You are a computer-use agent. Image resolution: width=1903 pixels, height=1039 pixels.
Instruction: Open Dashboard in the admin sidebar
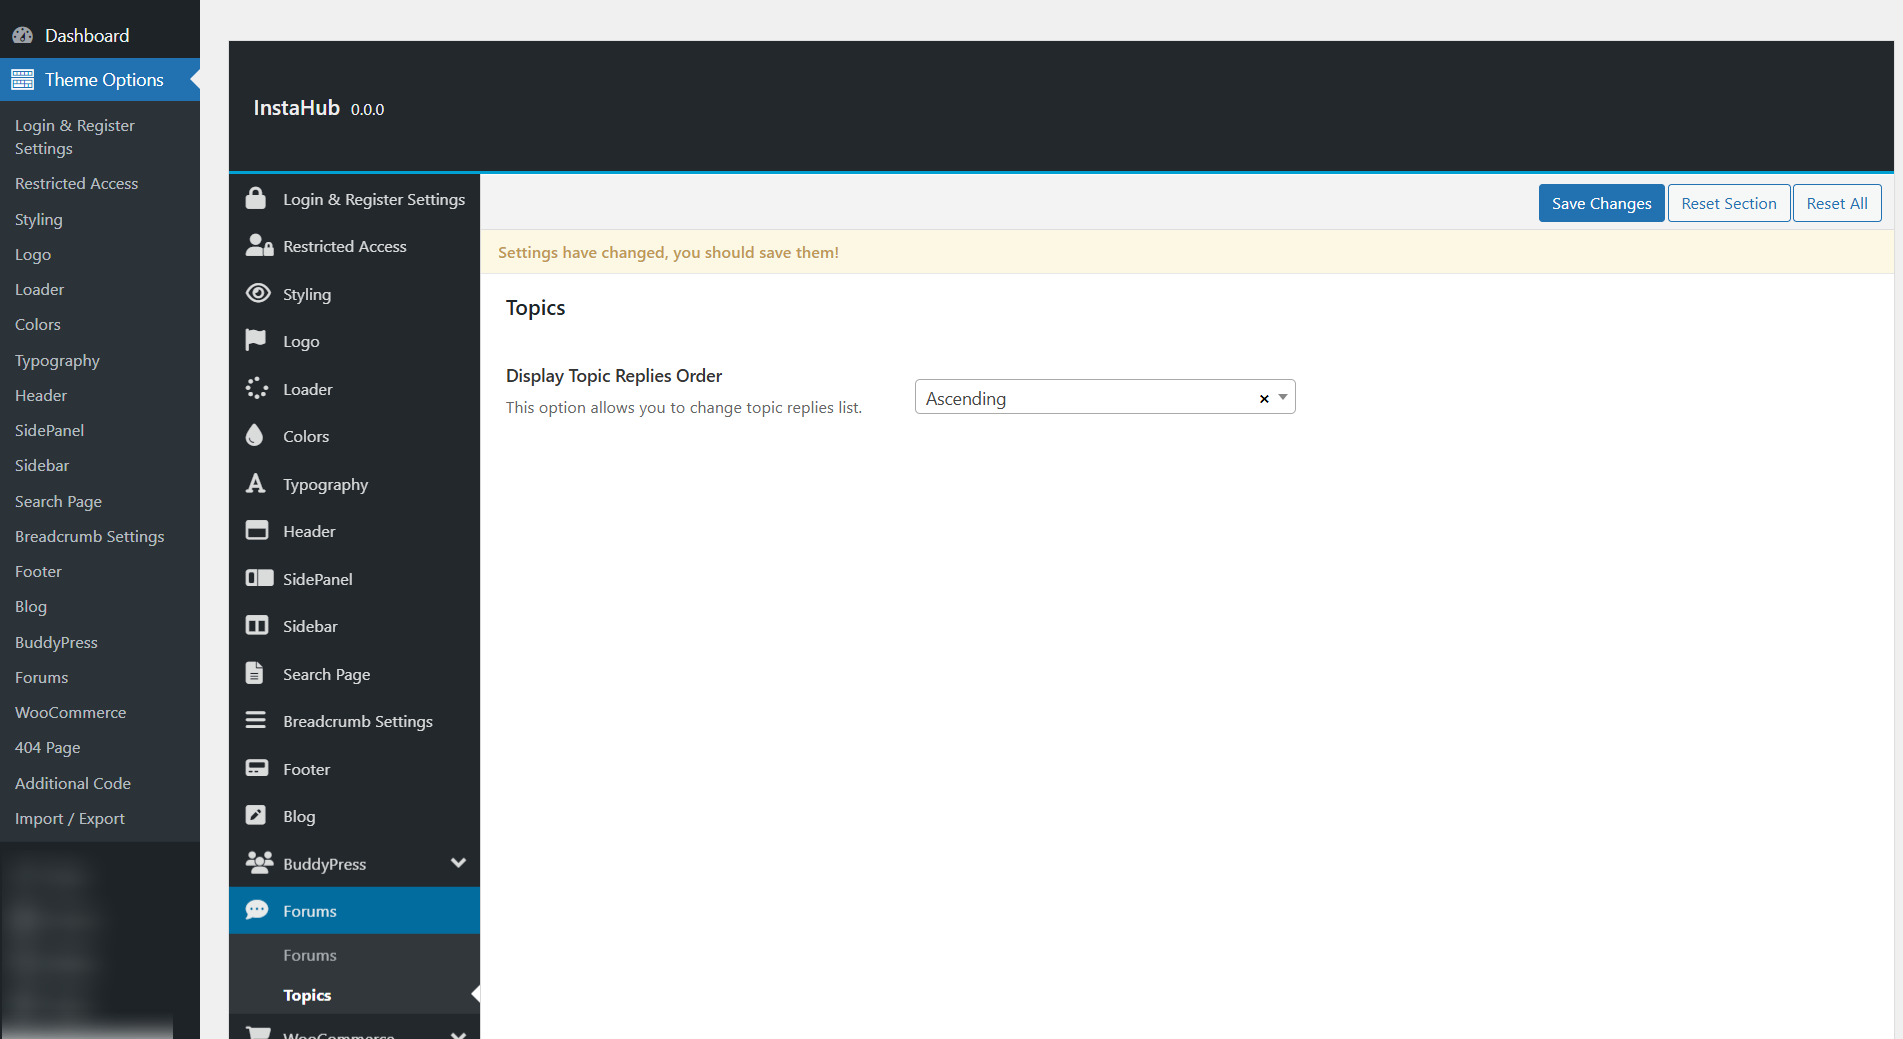[x=87, y=35]
